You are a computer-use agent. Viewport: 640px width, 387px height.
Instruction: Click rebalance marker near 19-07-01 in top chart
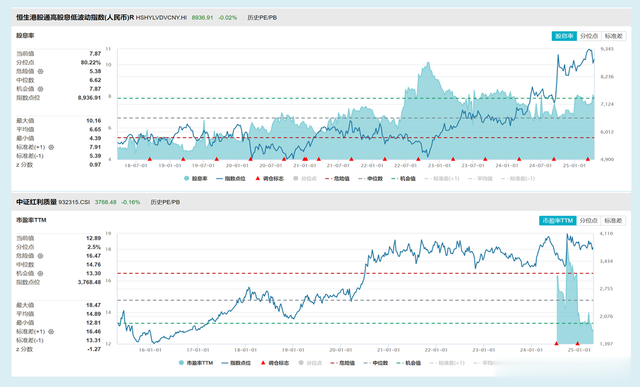click(x=217, y=159)
